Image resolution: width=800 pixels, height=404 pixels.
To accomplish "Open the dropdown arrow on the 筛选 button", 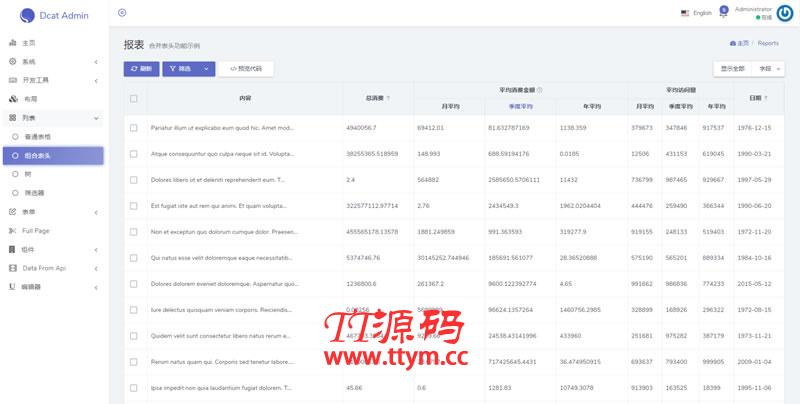I will pyautogui.click(x=206, y=69).
